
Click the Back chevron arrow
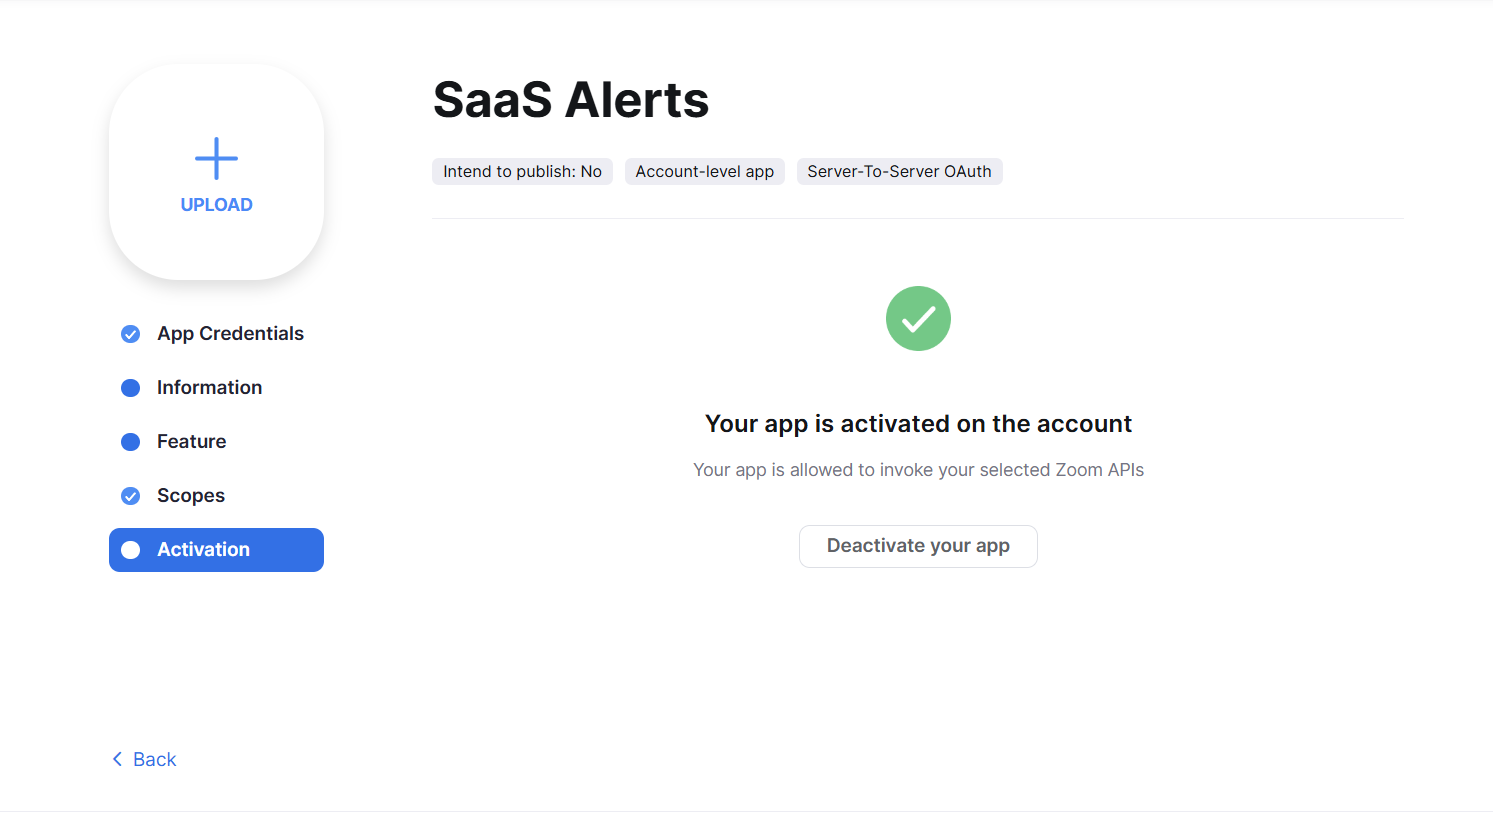point(117,759)
